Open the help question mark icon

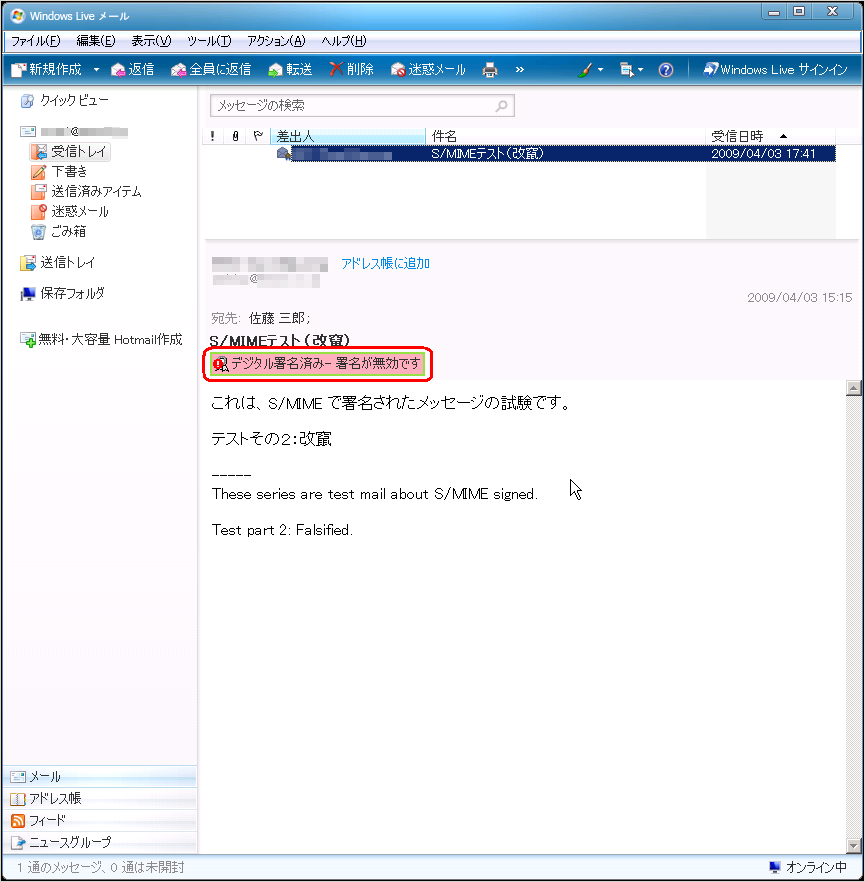point(666,70)
